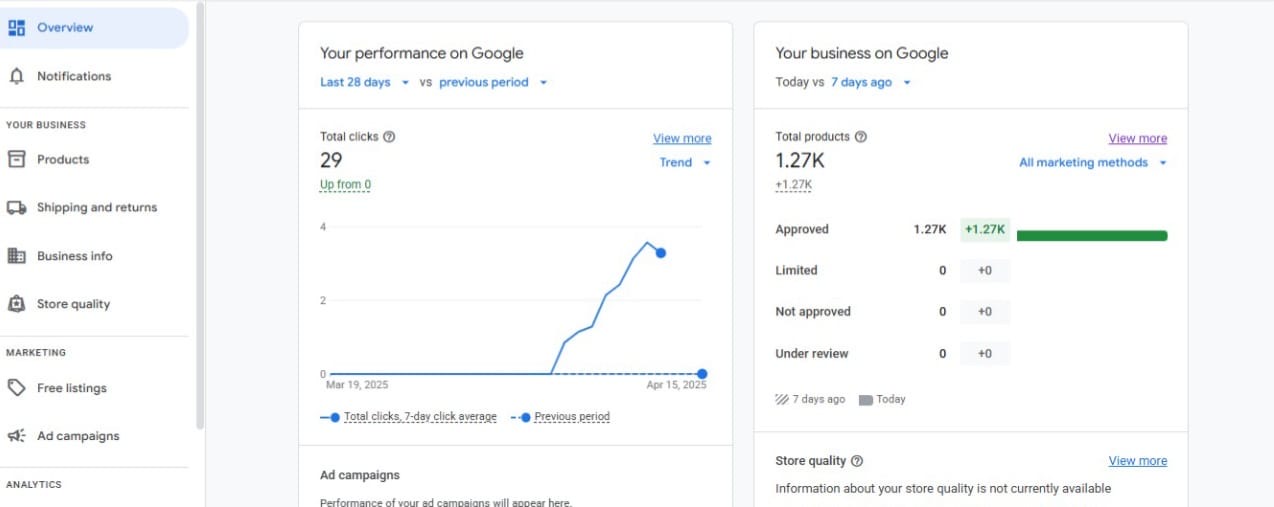The image size is (1274, 507).
Task: Click the Total clicks help icon
Action: coord(389,137)
